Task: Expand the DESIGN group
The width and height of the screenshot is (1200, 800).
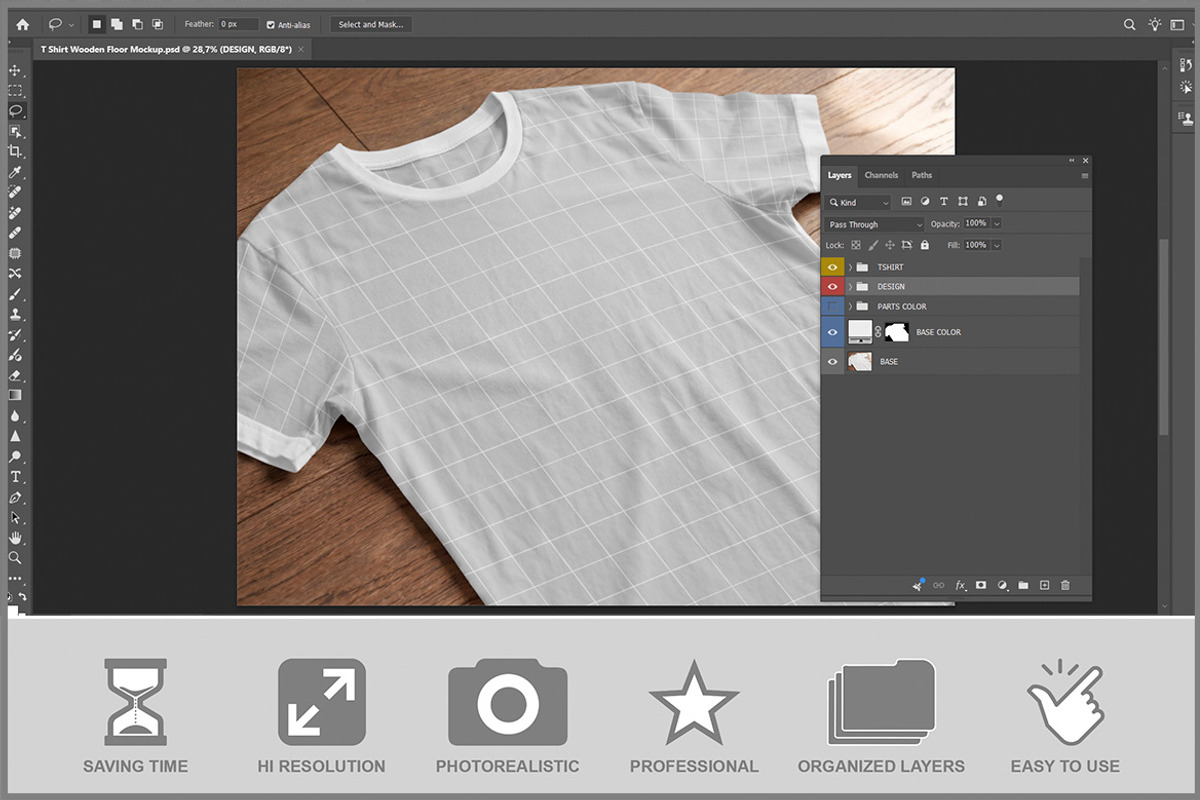Action: click(x=850, y=287)
